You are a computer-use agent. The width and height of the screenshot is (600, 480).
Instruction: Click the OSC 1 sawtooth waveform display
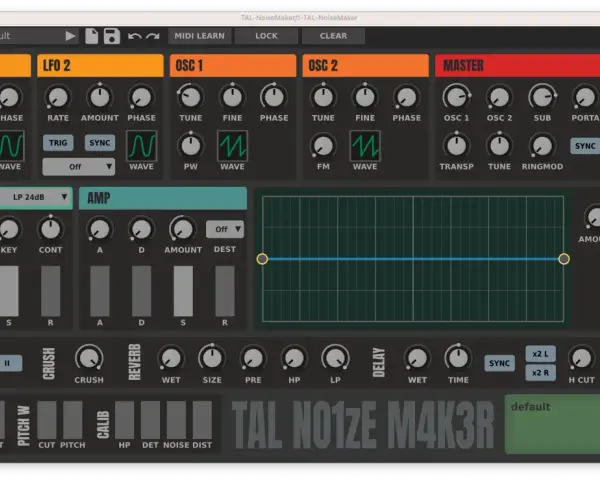(x=232, y=146)
